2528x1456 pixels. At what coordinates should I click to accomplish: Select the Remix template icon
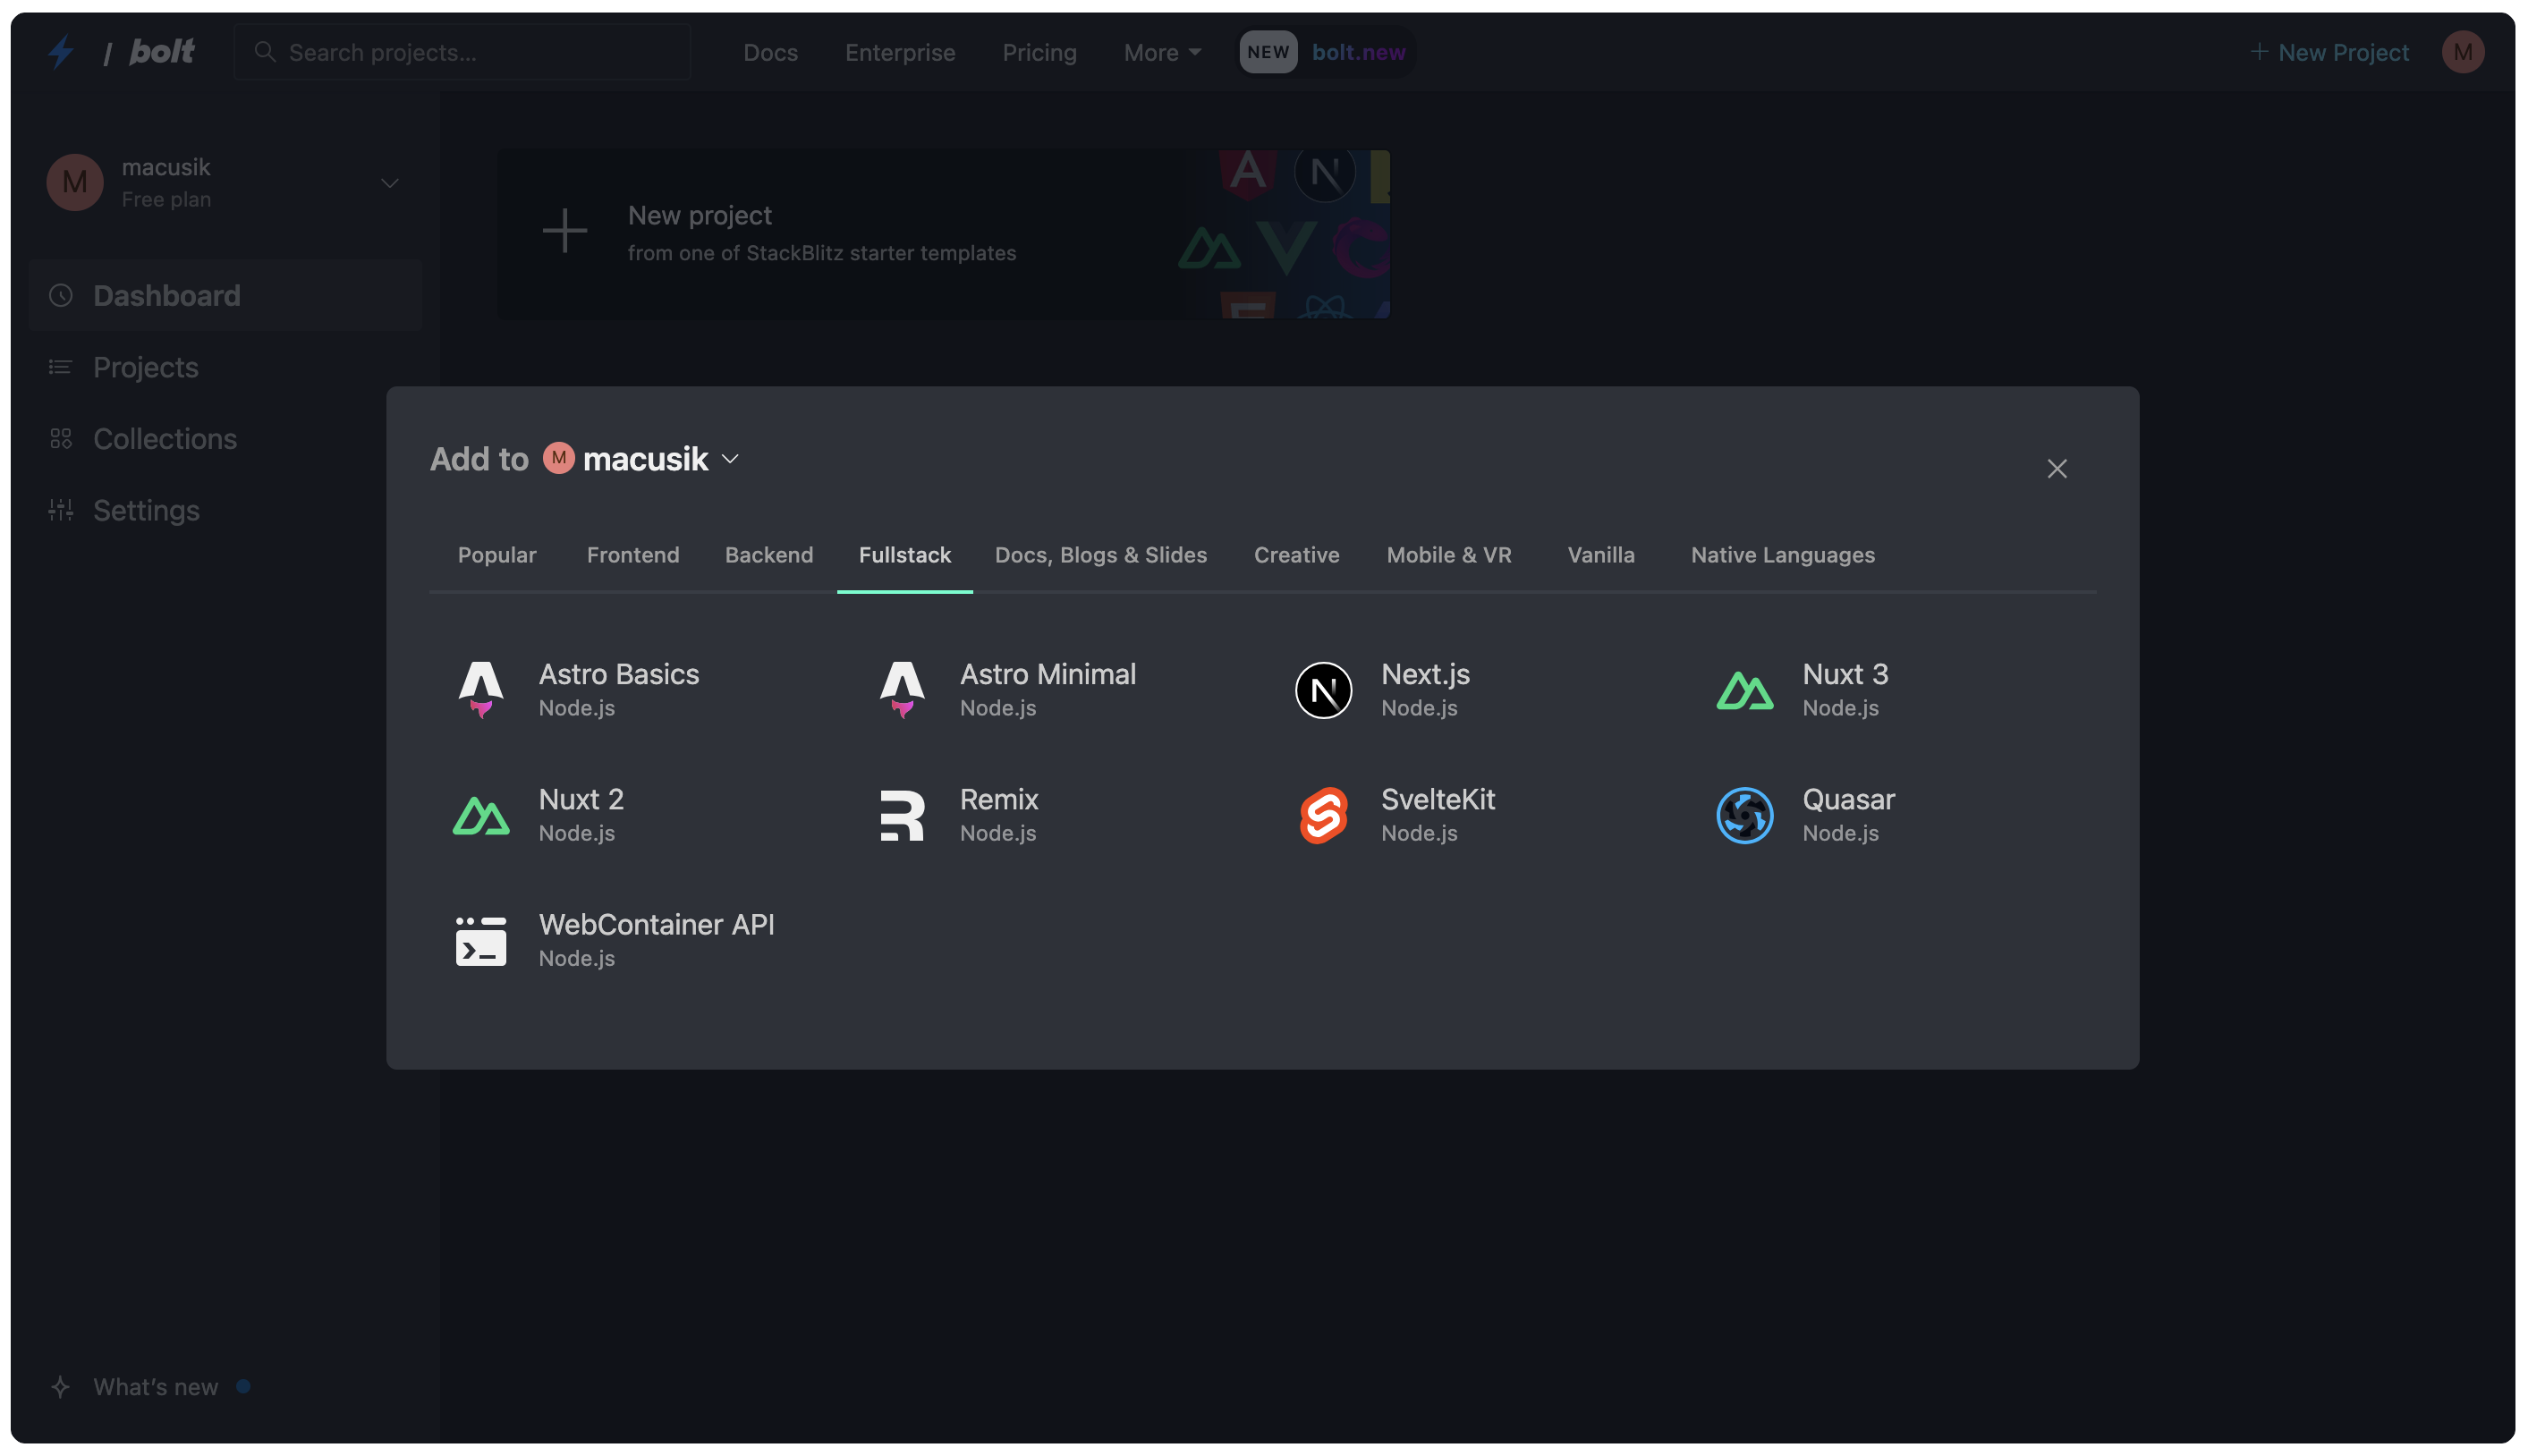coord(902,815)
